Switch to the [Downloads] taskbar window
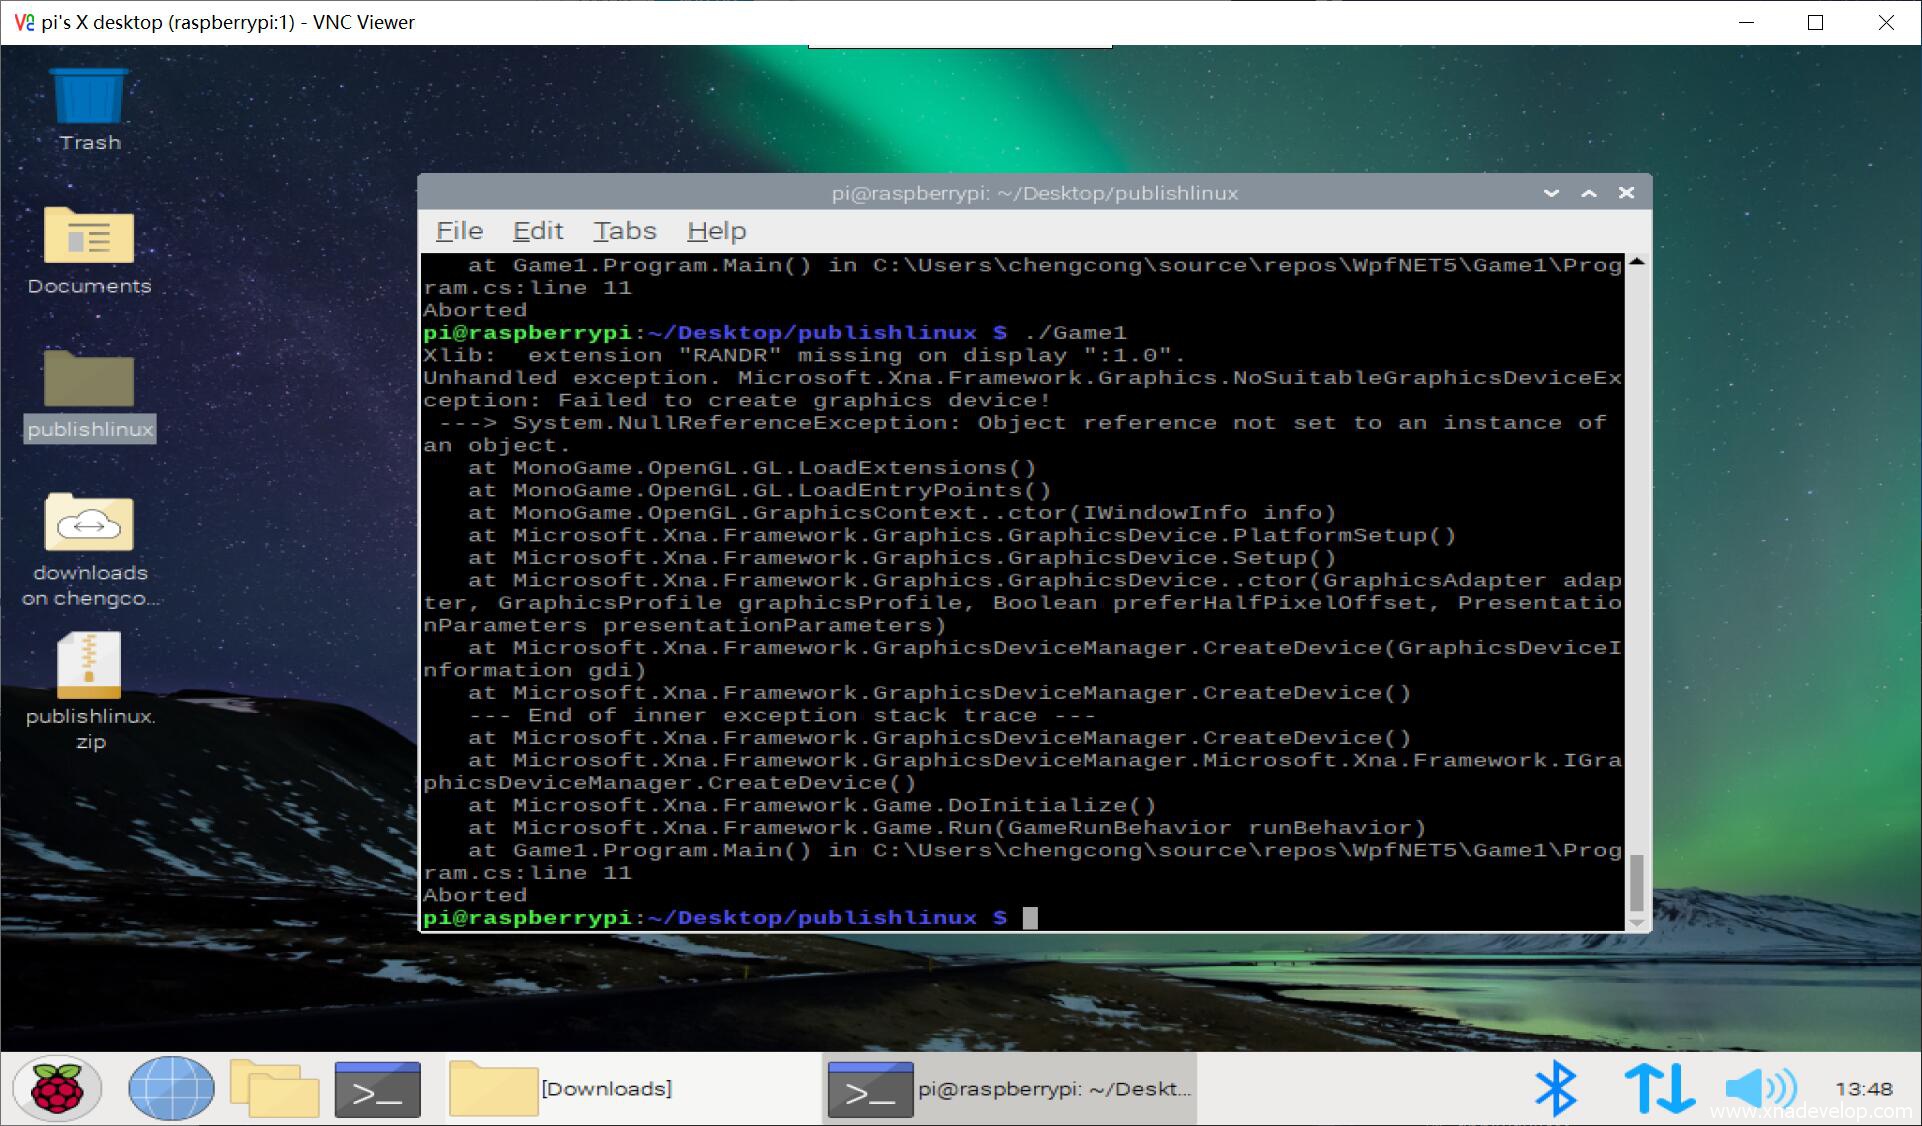Viewport: 1922px width, 1126px height. [560, 1088]
